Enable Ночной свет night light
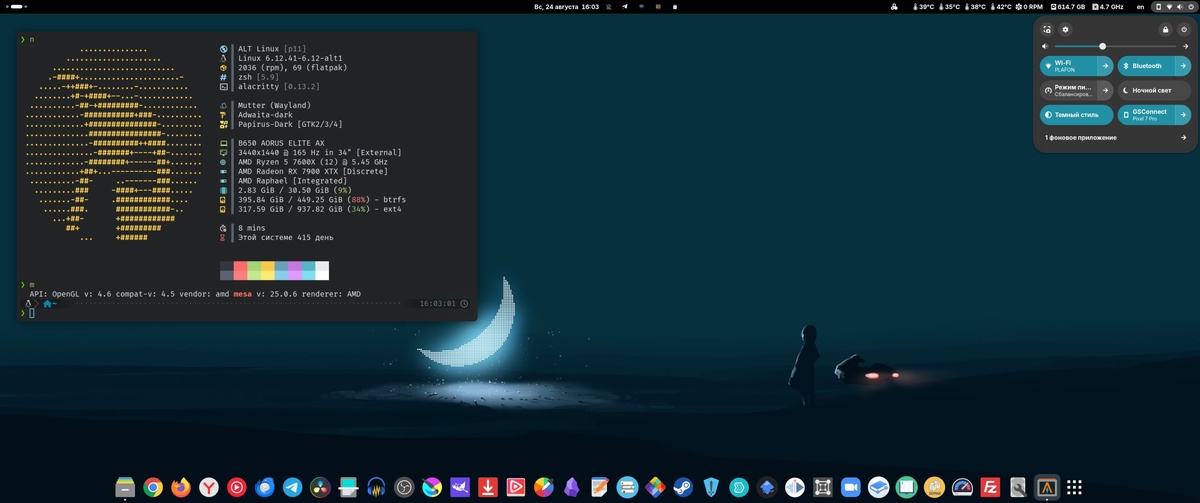This screenshot has width=1200, height=503. click(1153, 90)
